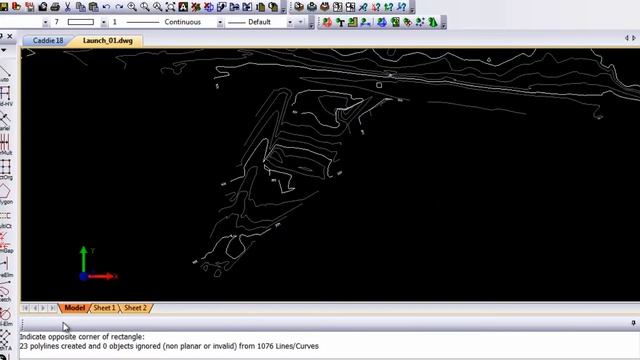The width and height of the screenshot is (640, 360).
Task: Select the Parallel line tool in sidebar
Action: pos(5,121)
